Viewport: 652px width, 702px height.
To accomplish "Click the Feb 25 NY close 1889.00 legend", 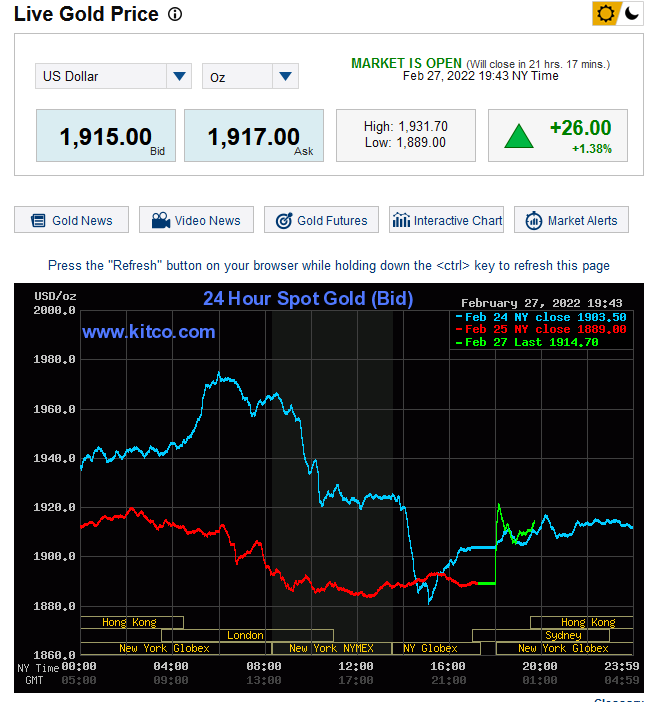I will 541,330.
